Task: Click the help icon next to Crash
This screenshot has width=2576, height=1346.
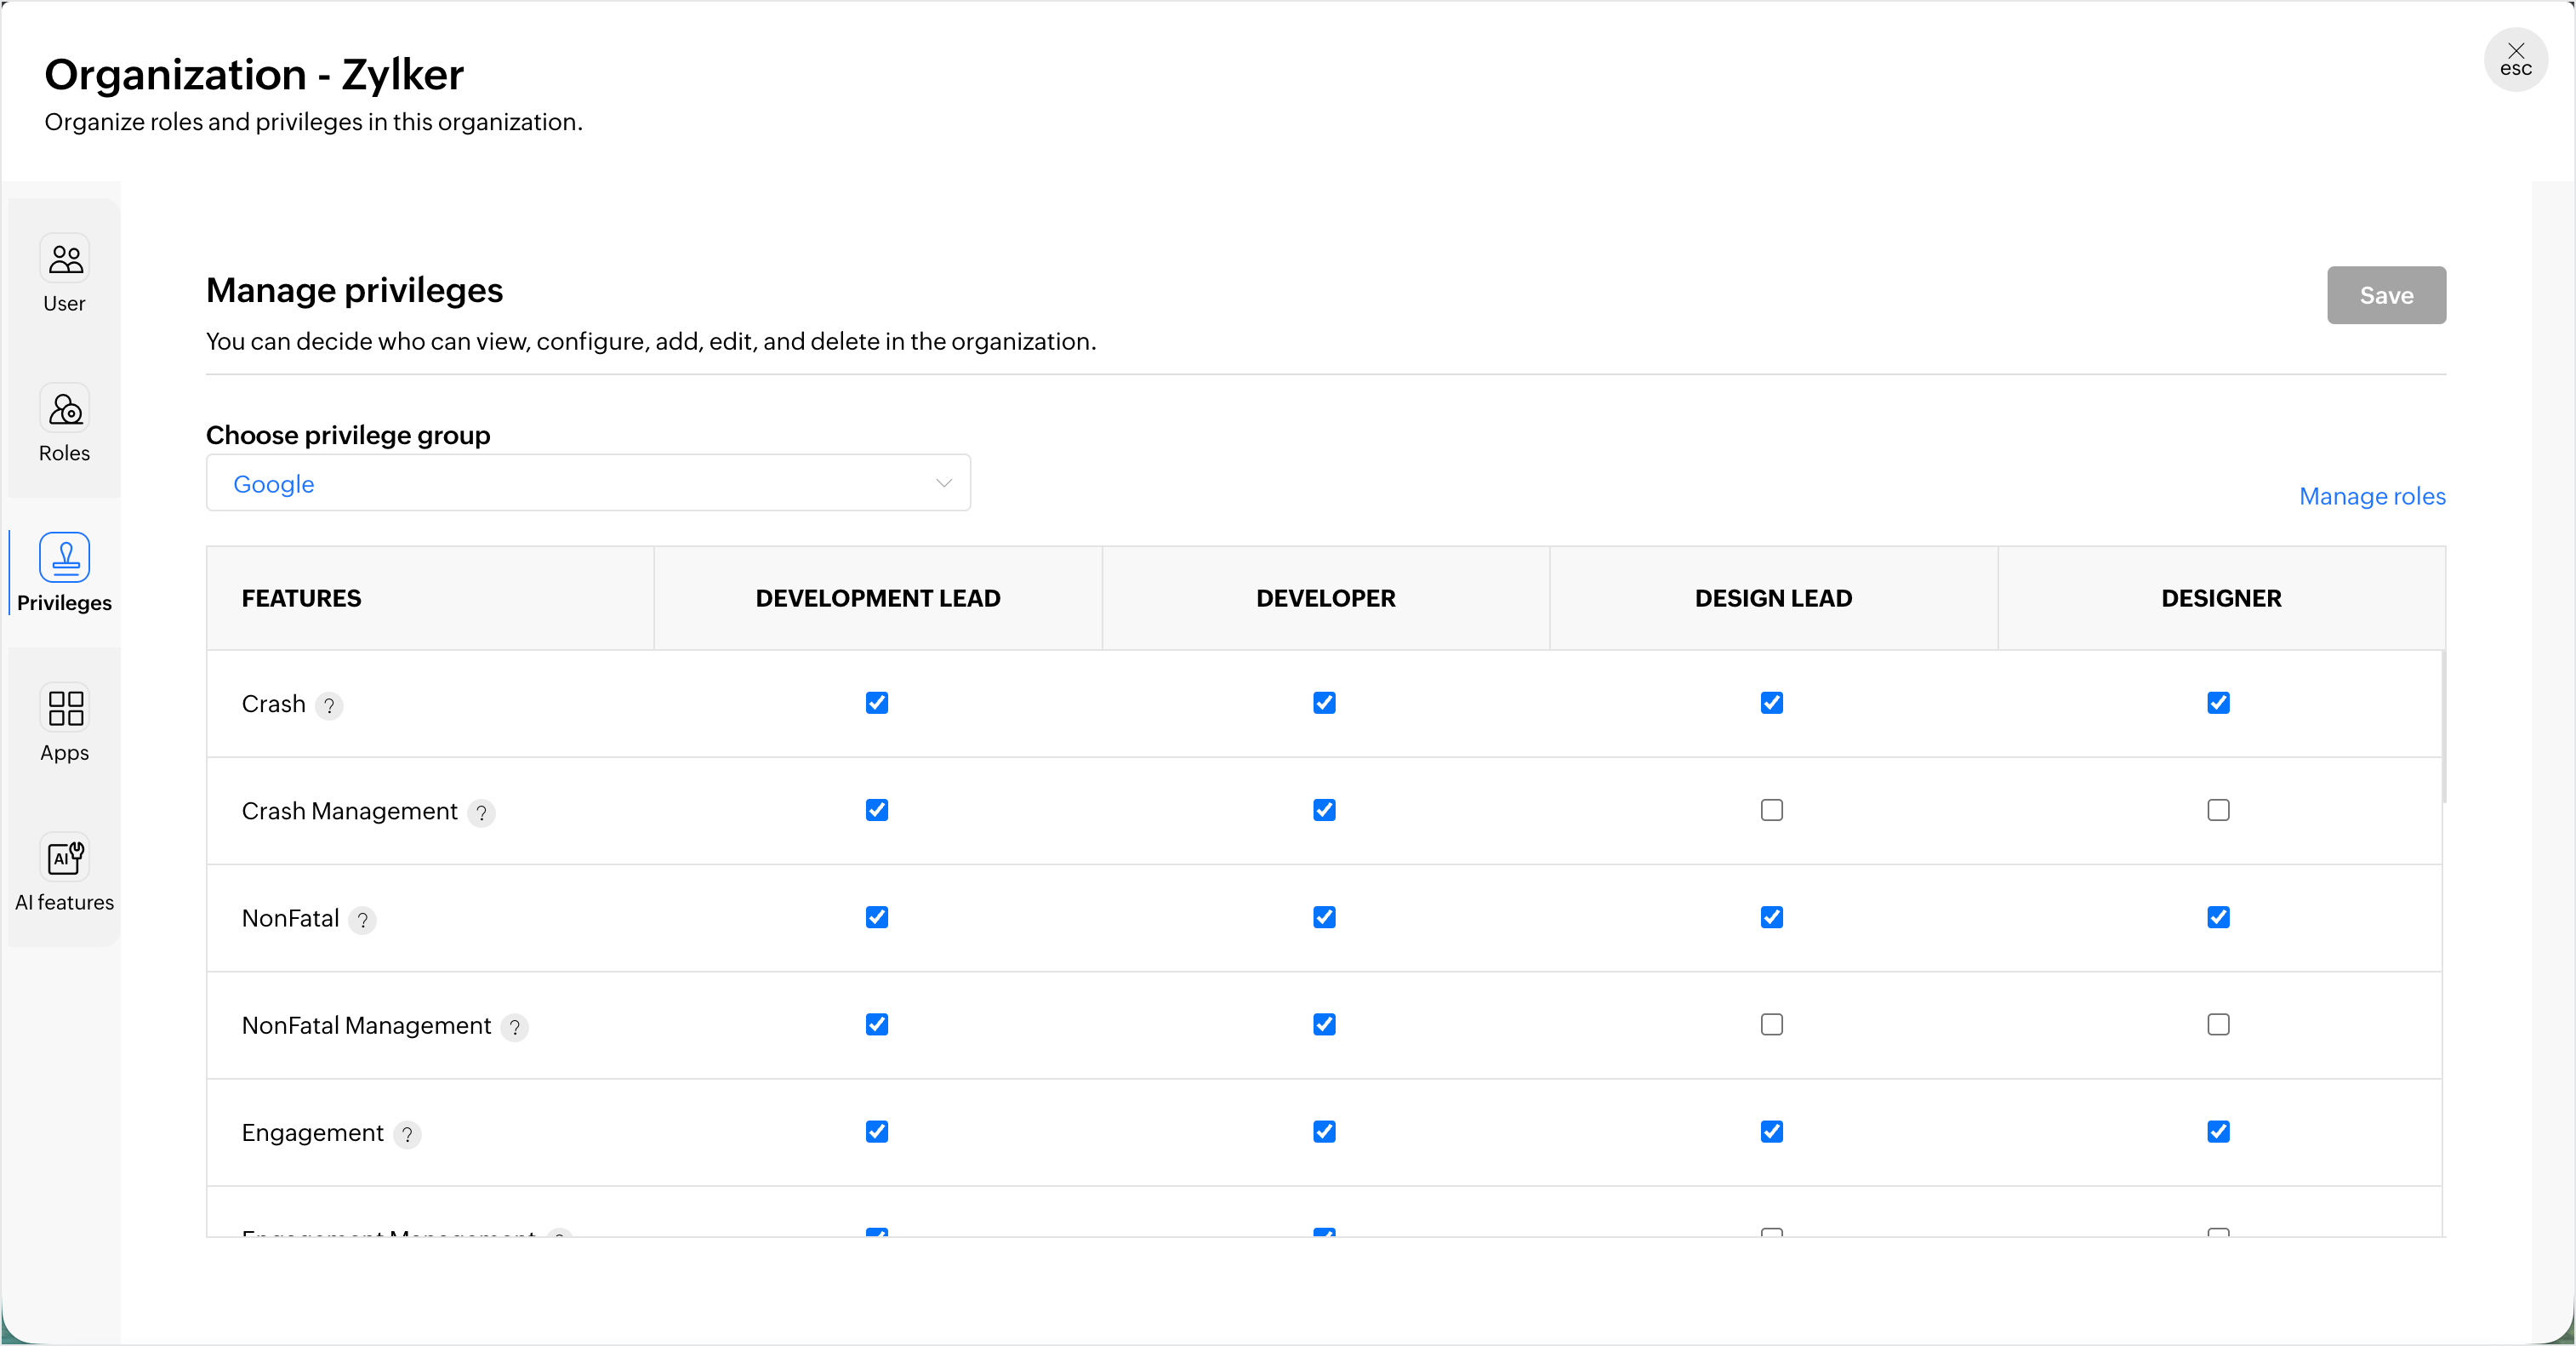Action: click(329, 706)
